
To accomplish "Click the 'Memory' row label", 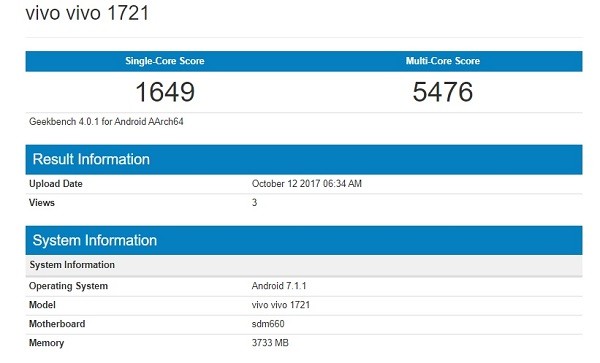I will (x=46, y=343).
